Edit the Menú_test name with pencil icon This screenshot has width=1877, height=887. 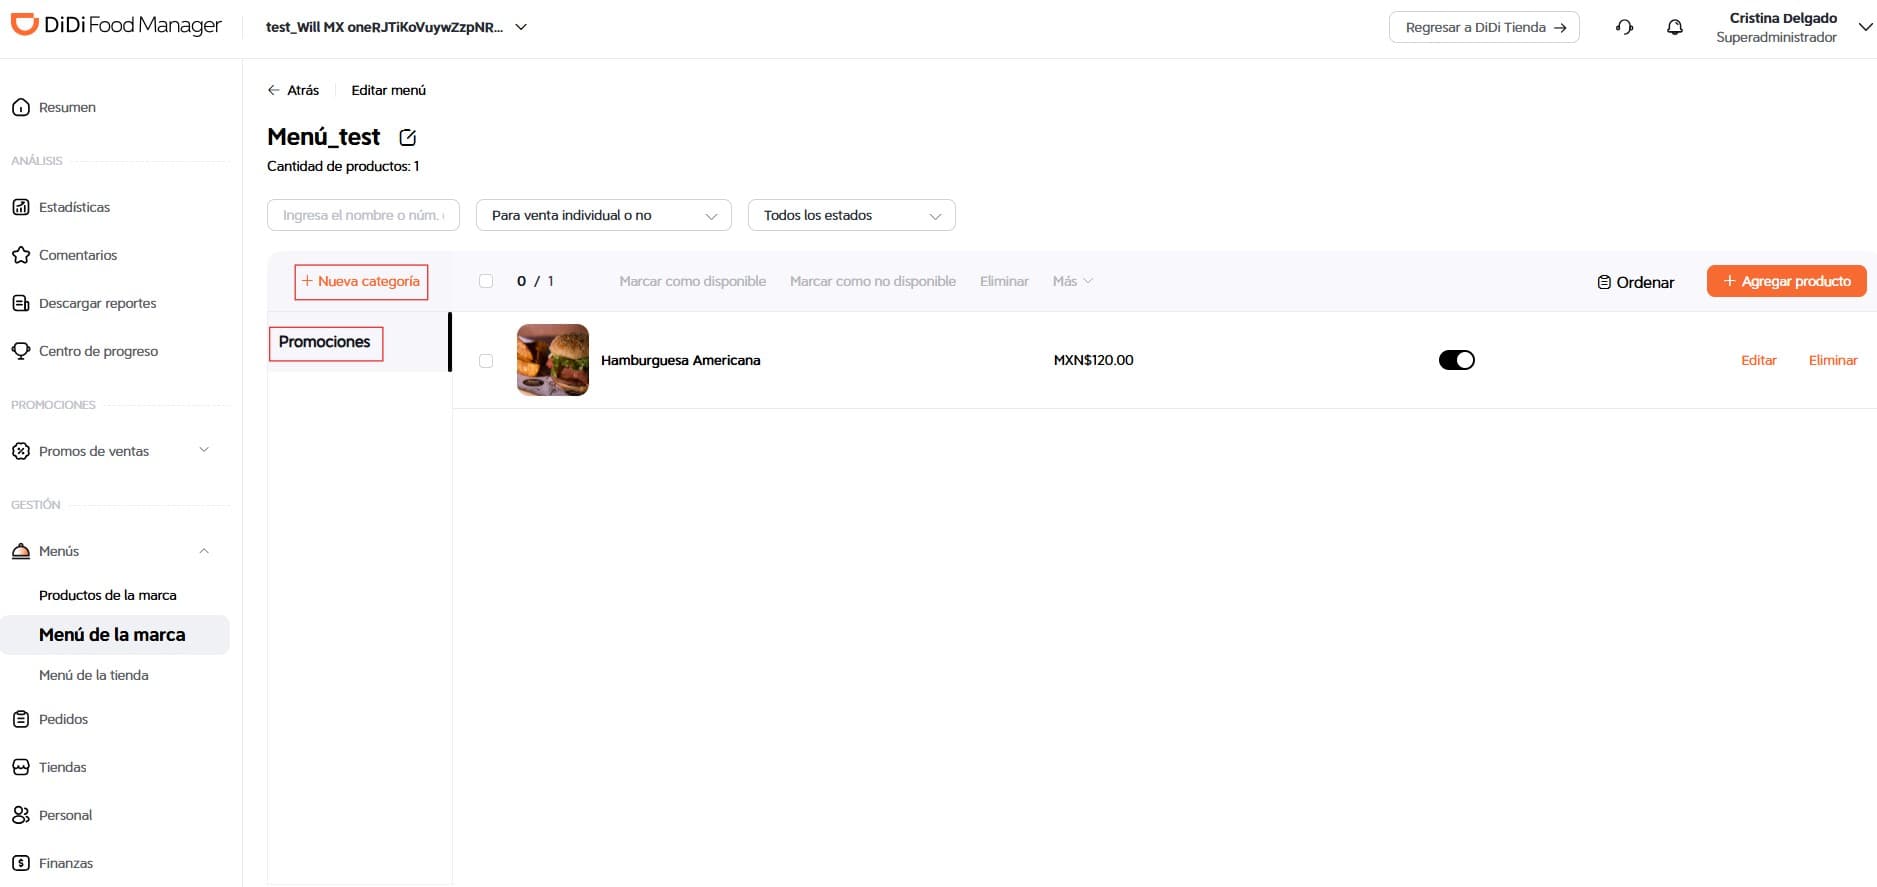pyautogui.click(x=407, y=137)
